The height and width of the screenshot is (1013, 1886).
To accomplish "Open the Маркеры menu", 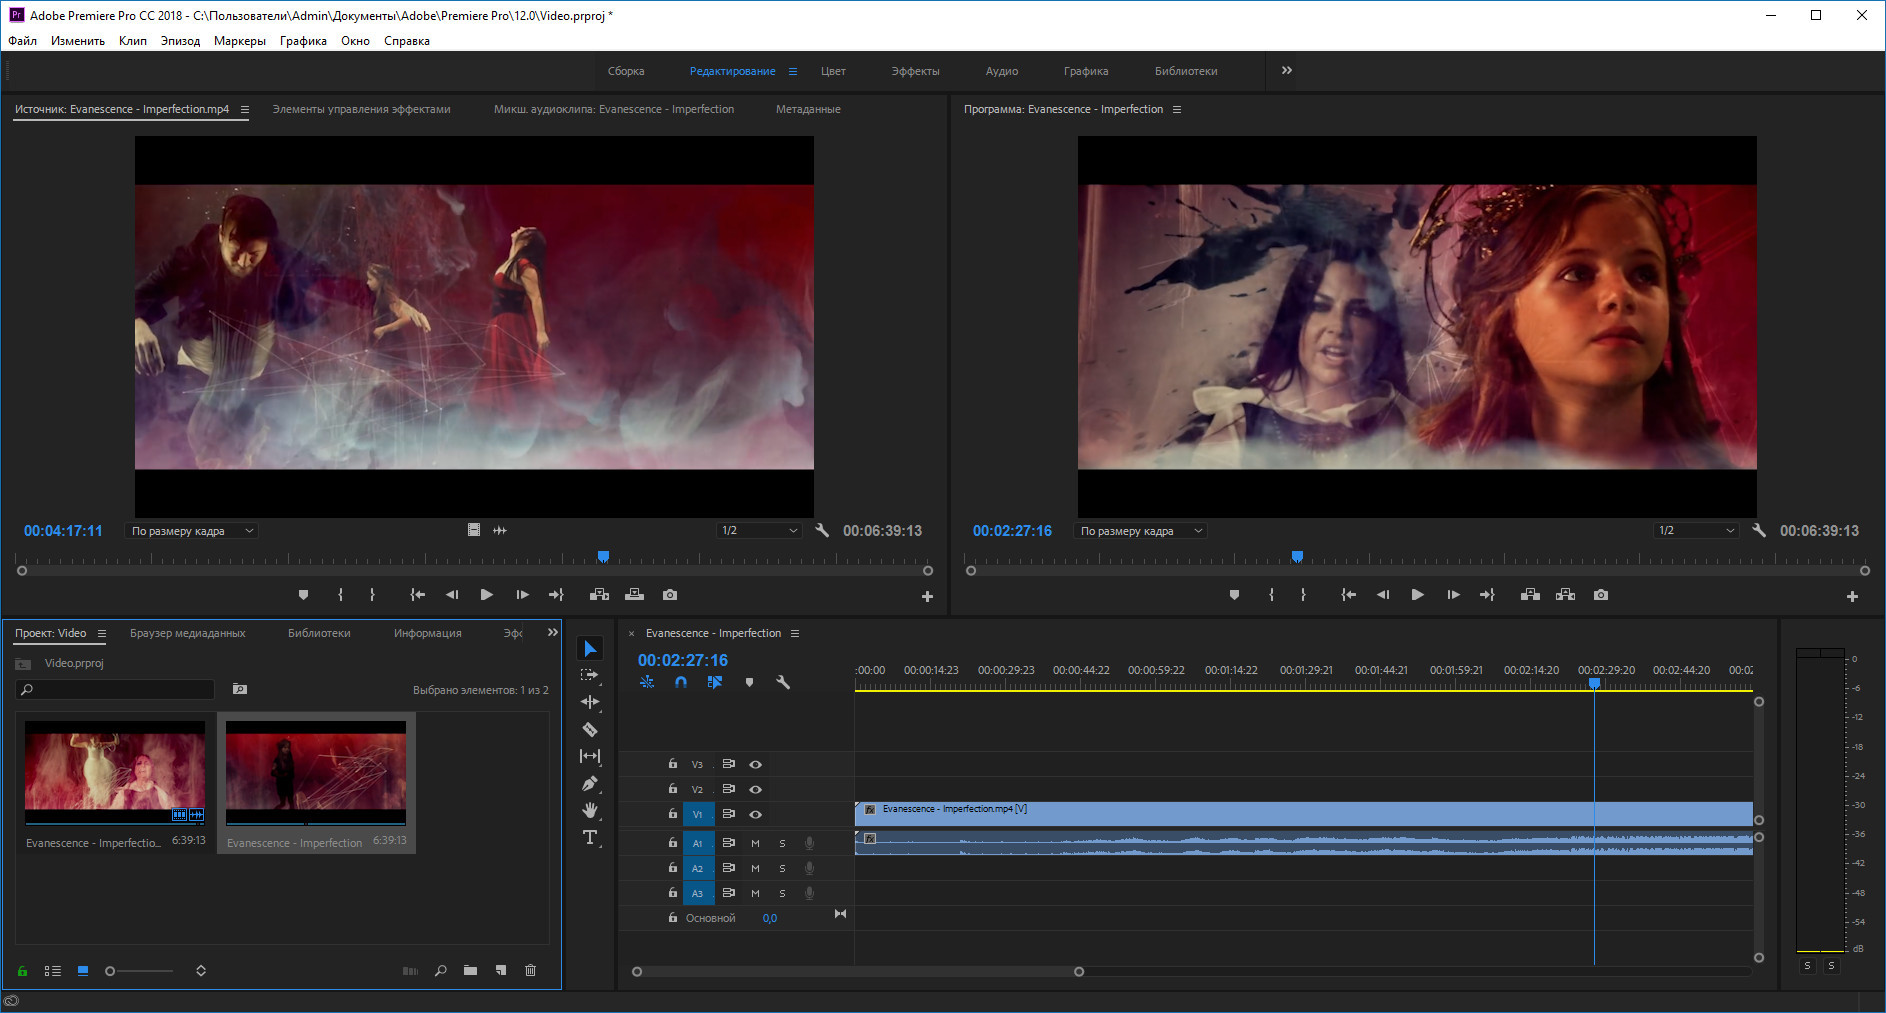I will point(240,41).
